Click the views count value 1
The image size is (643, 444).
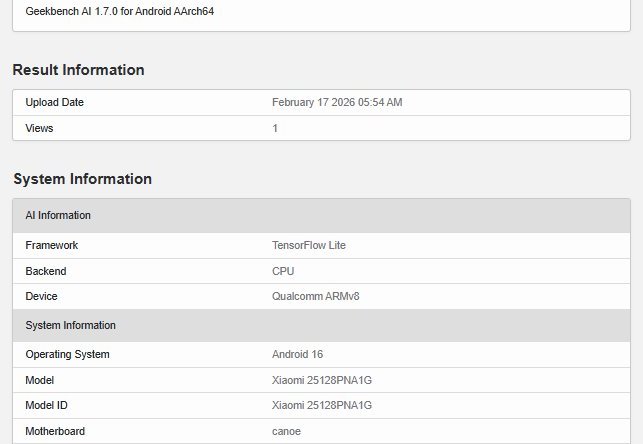[x=275, y=128]
